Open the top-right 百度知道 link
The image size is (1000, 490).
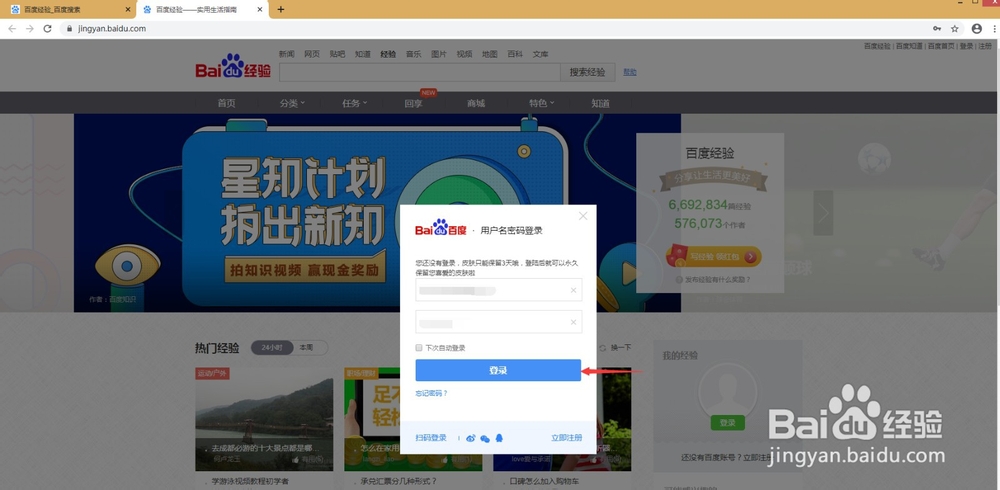(x=909, y=46)
